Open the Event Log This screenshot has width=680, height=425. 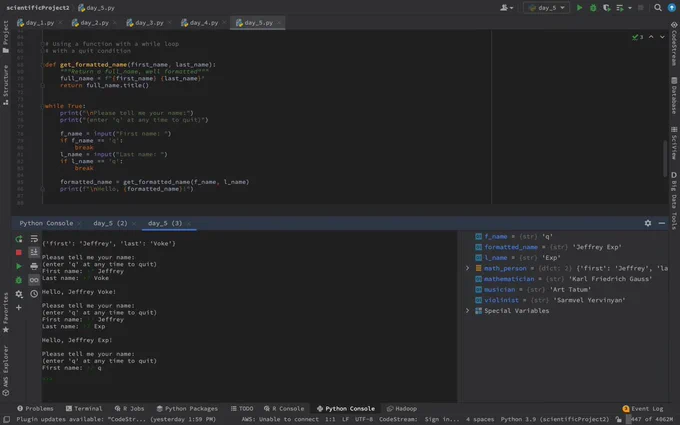coord(643,409)
